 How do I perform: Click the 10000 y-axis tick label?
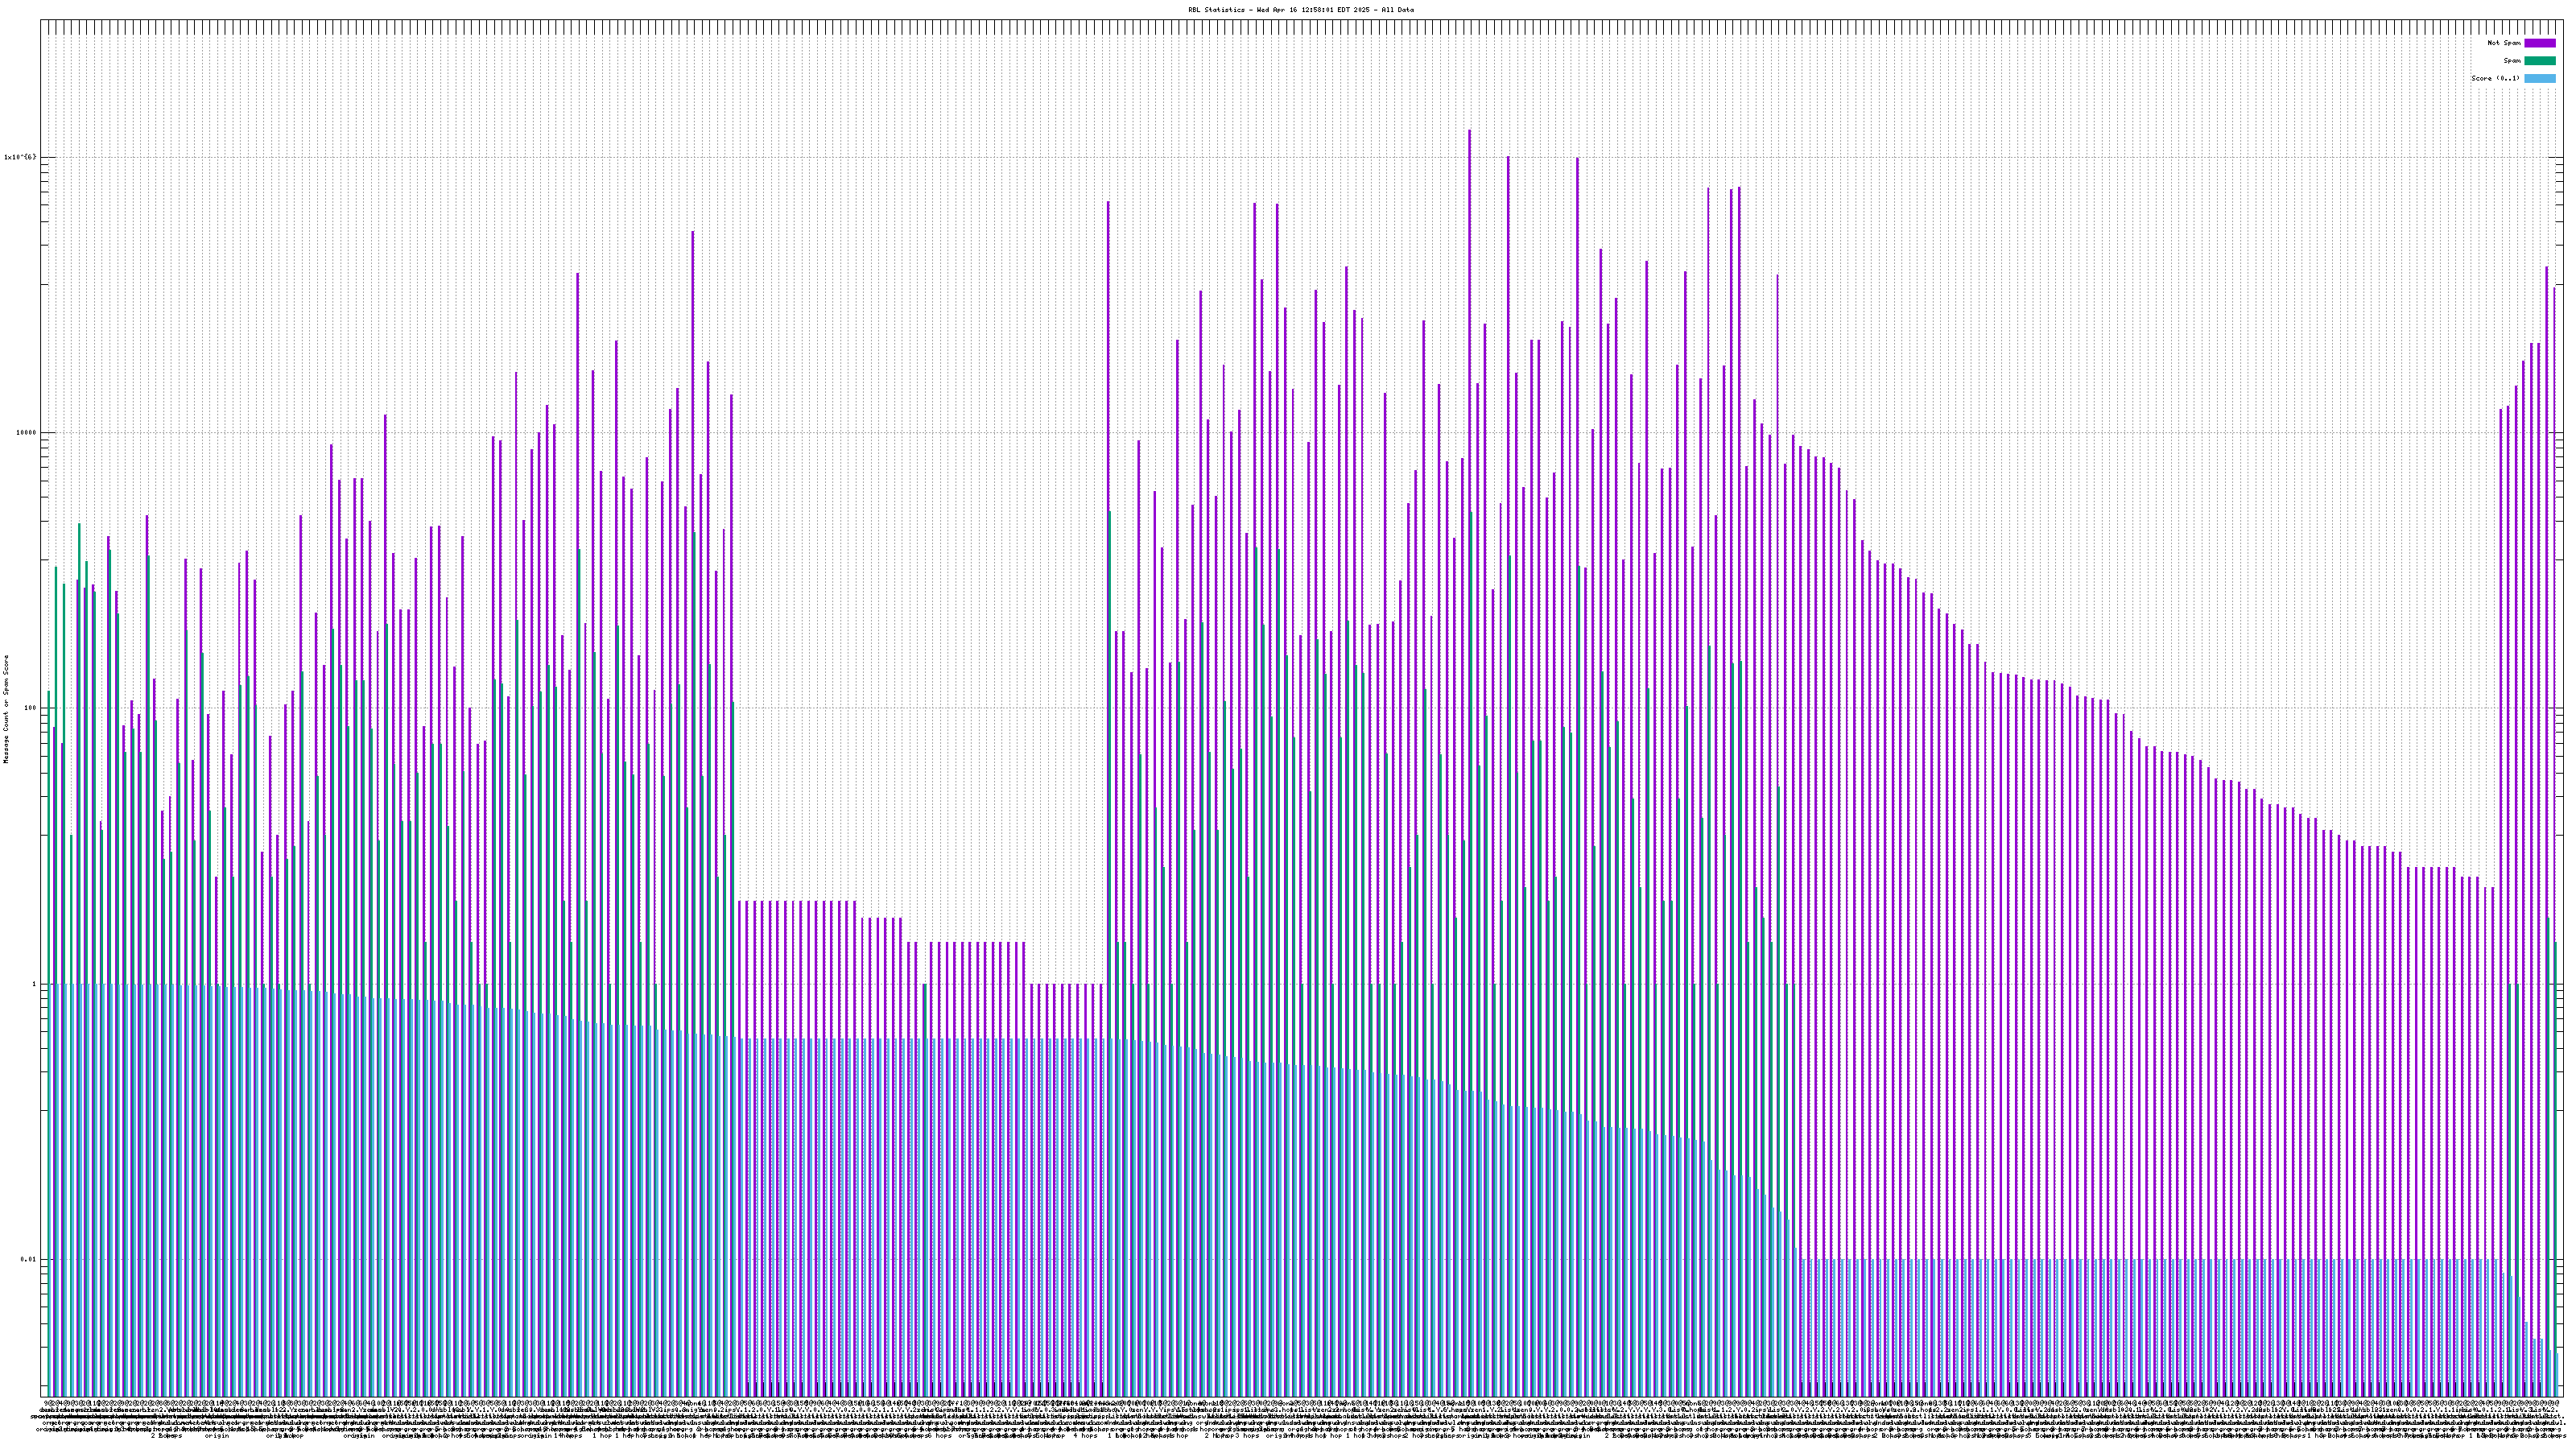(x=25, y=433)
